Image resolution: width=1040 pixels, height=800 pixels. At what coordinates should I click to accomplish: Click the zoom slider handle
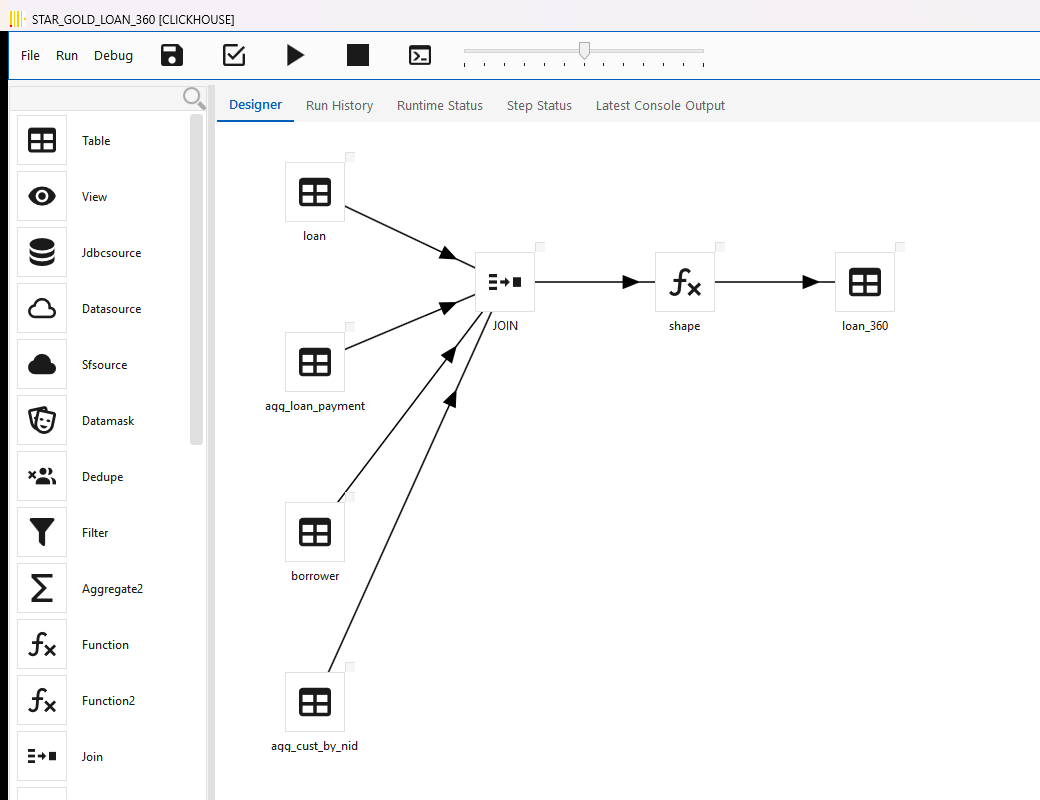click(584, 50)
